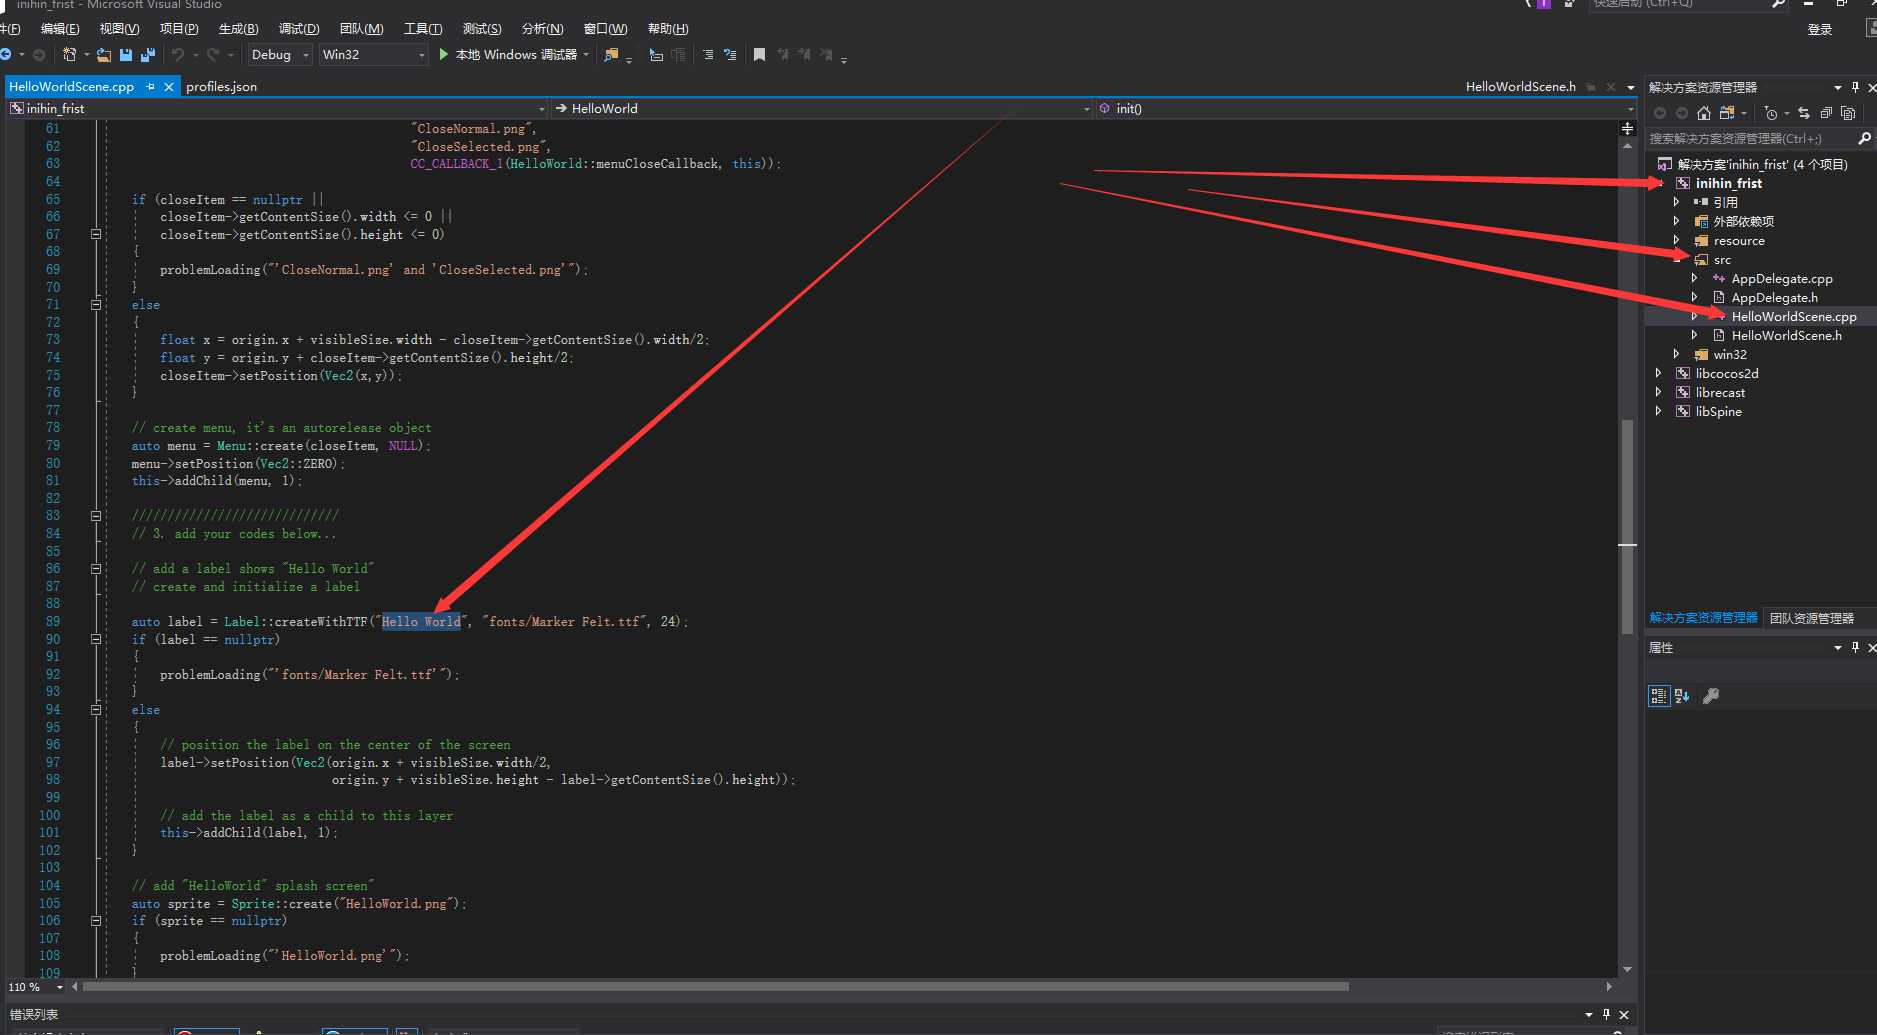
Task: Expand the 引用 tree node
Action: (x=1677, y=202)
